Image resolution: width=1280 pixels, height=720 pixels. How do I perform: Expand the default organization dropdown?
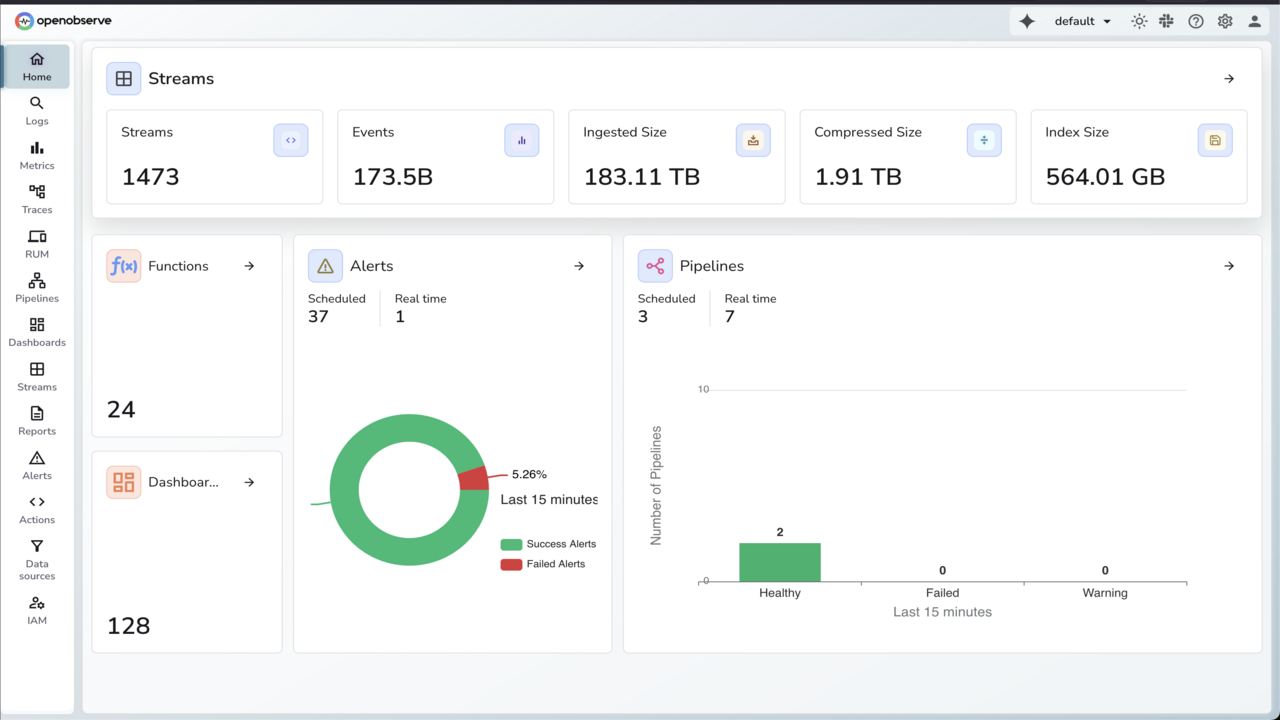pos(1083,21)
